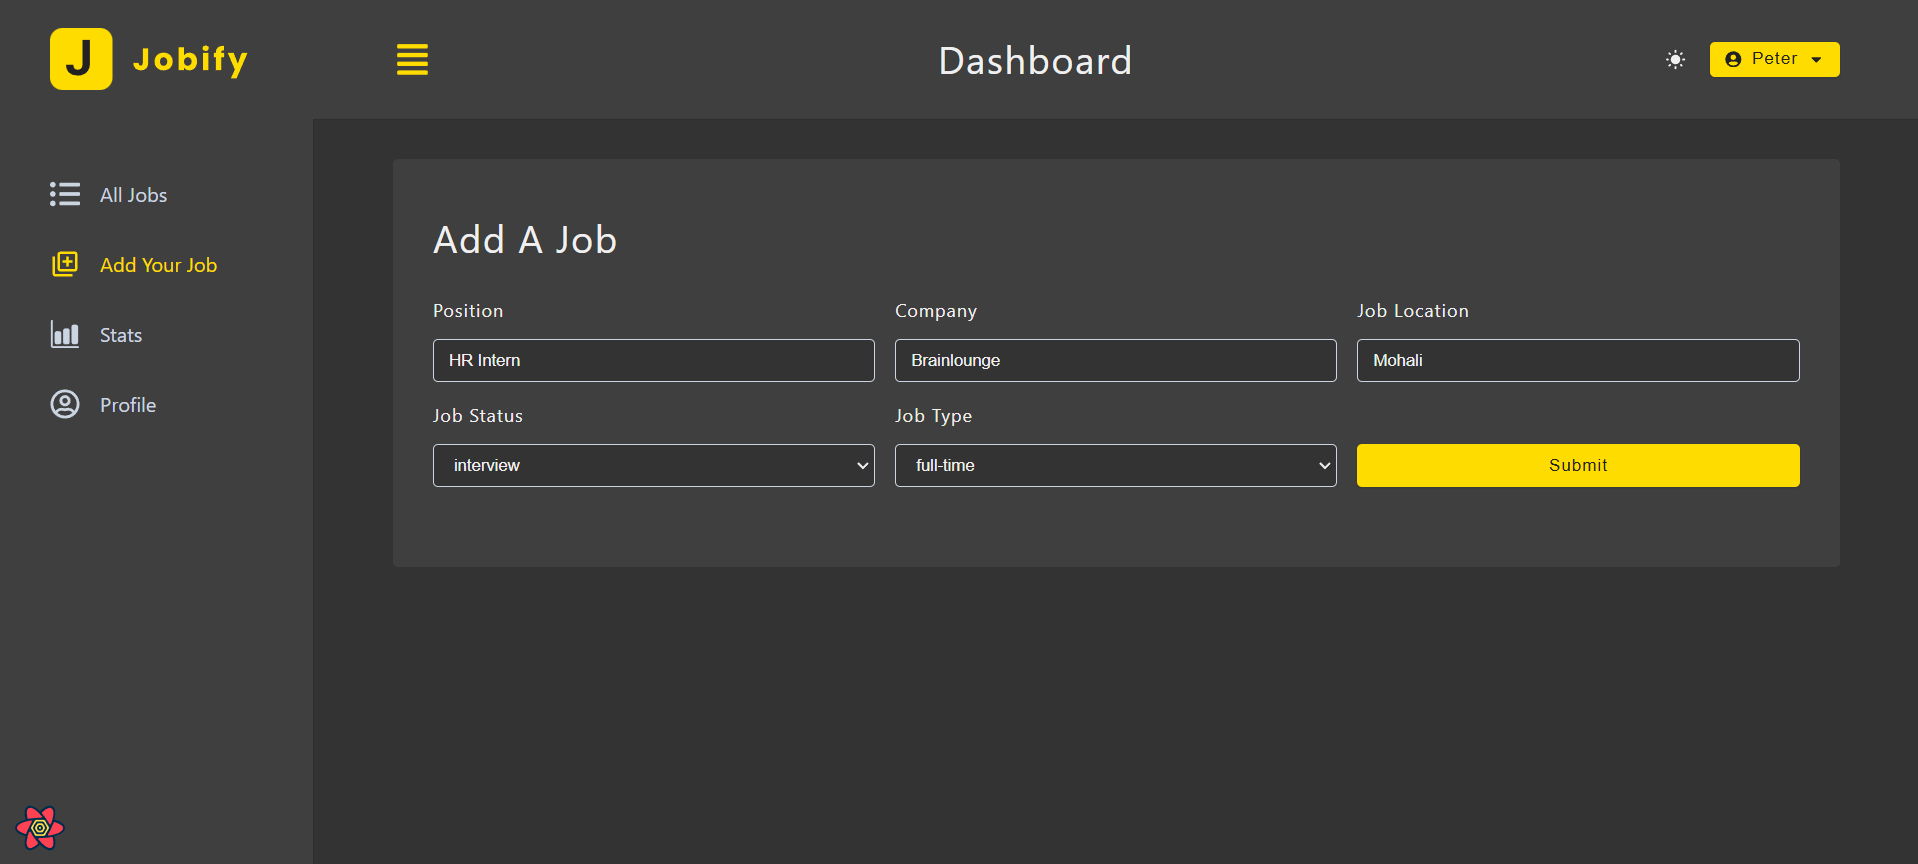Navigate to the Profile page

coord(128,405)
